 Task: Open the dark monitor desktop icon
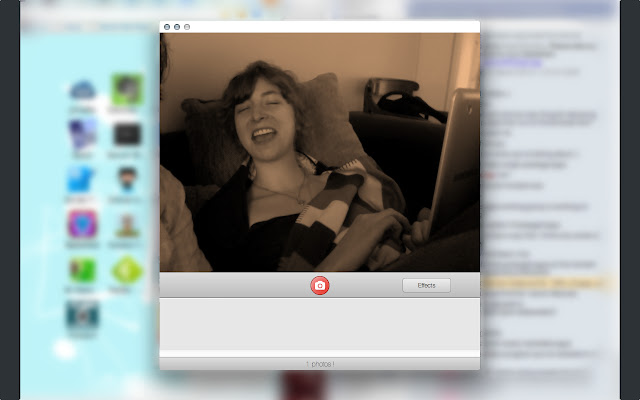pos(126,134)
